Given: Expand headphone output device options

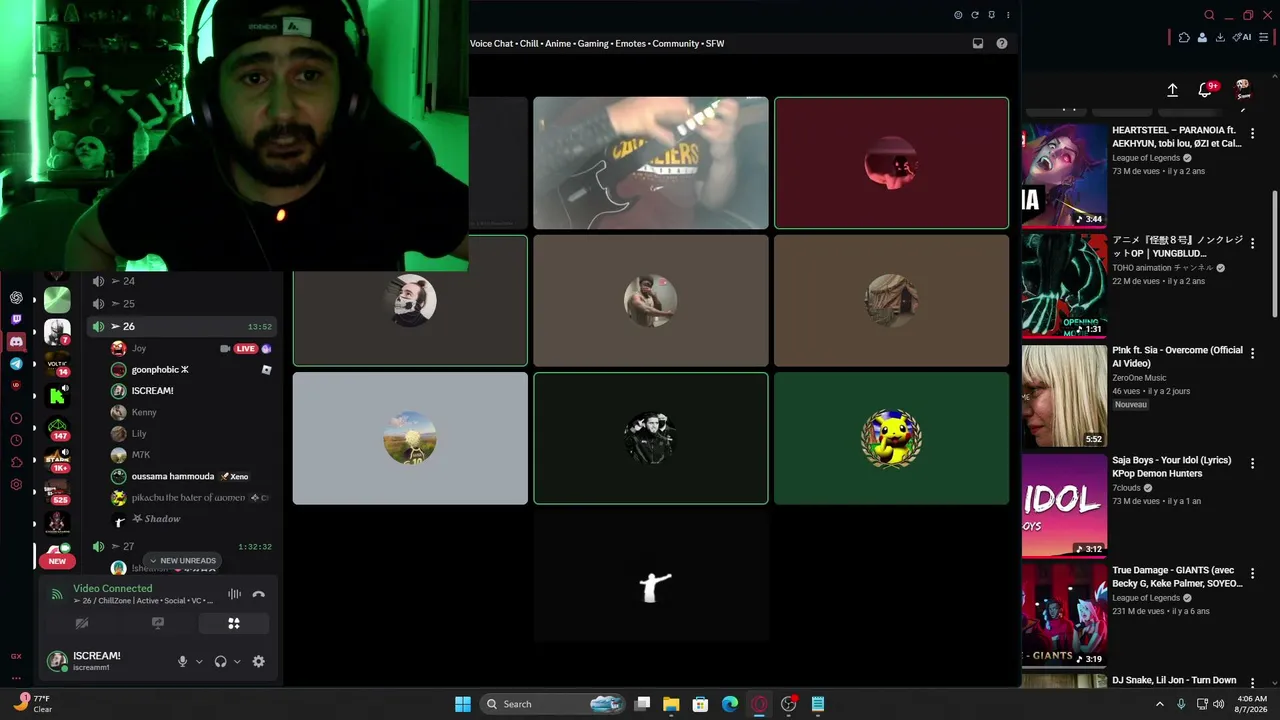Looking at the screenshot, I should click(237, 661).
